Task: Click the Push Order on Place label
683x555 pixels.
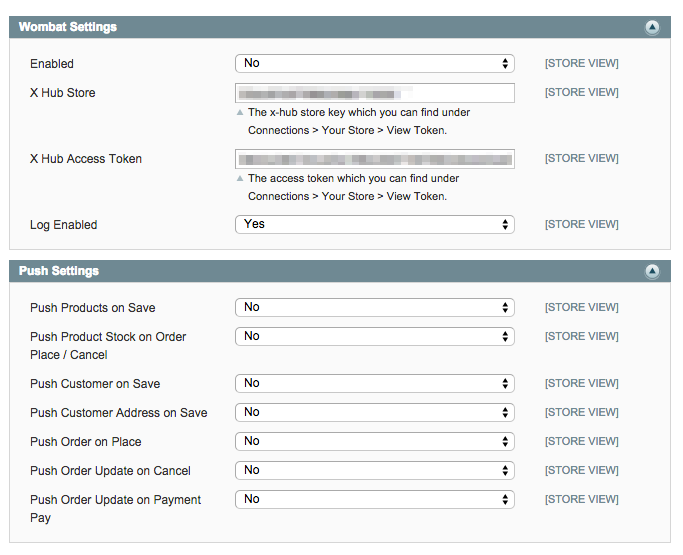Action: tap(86, 442)
